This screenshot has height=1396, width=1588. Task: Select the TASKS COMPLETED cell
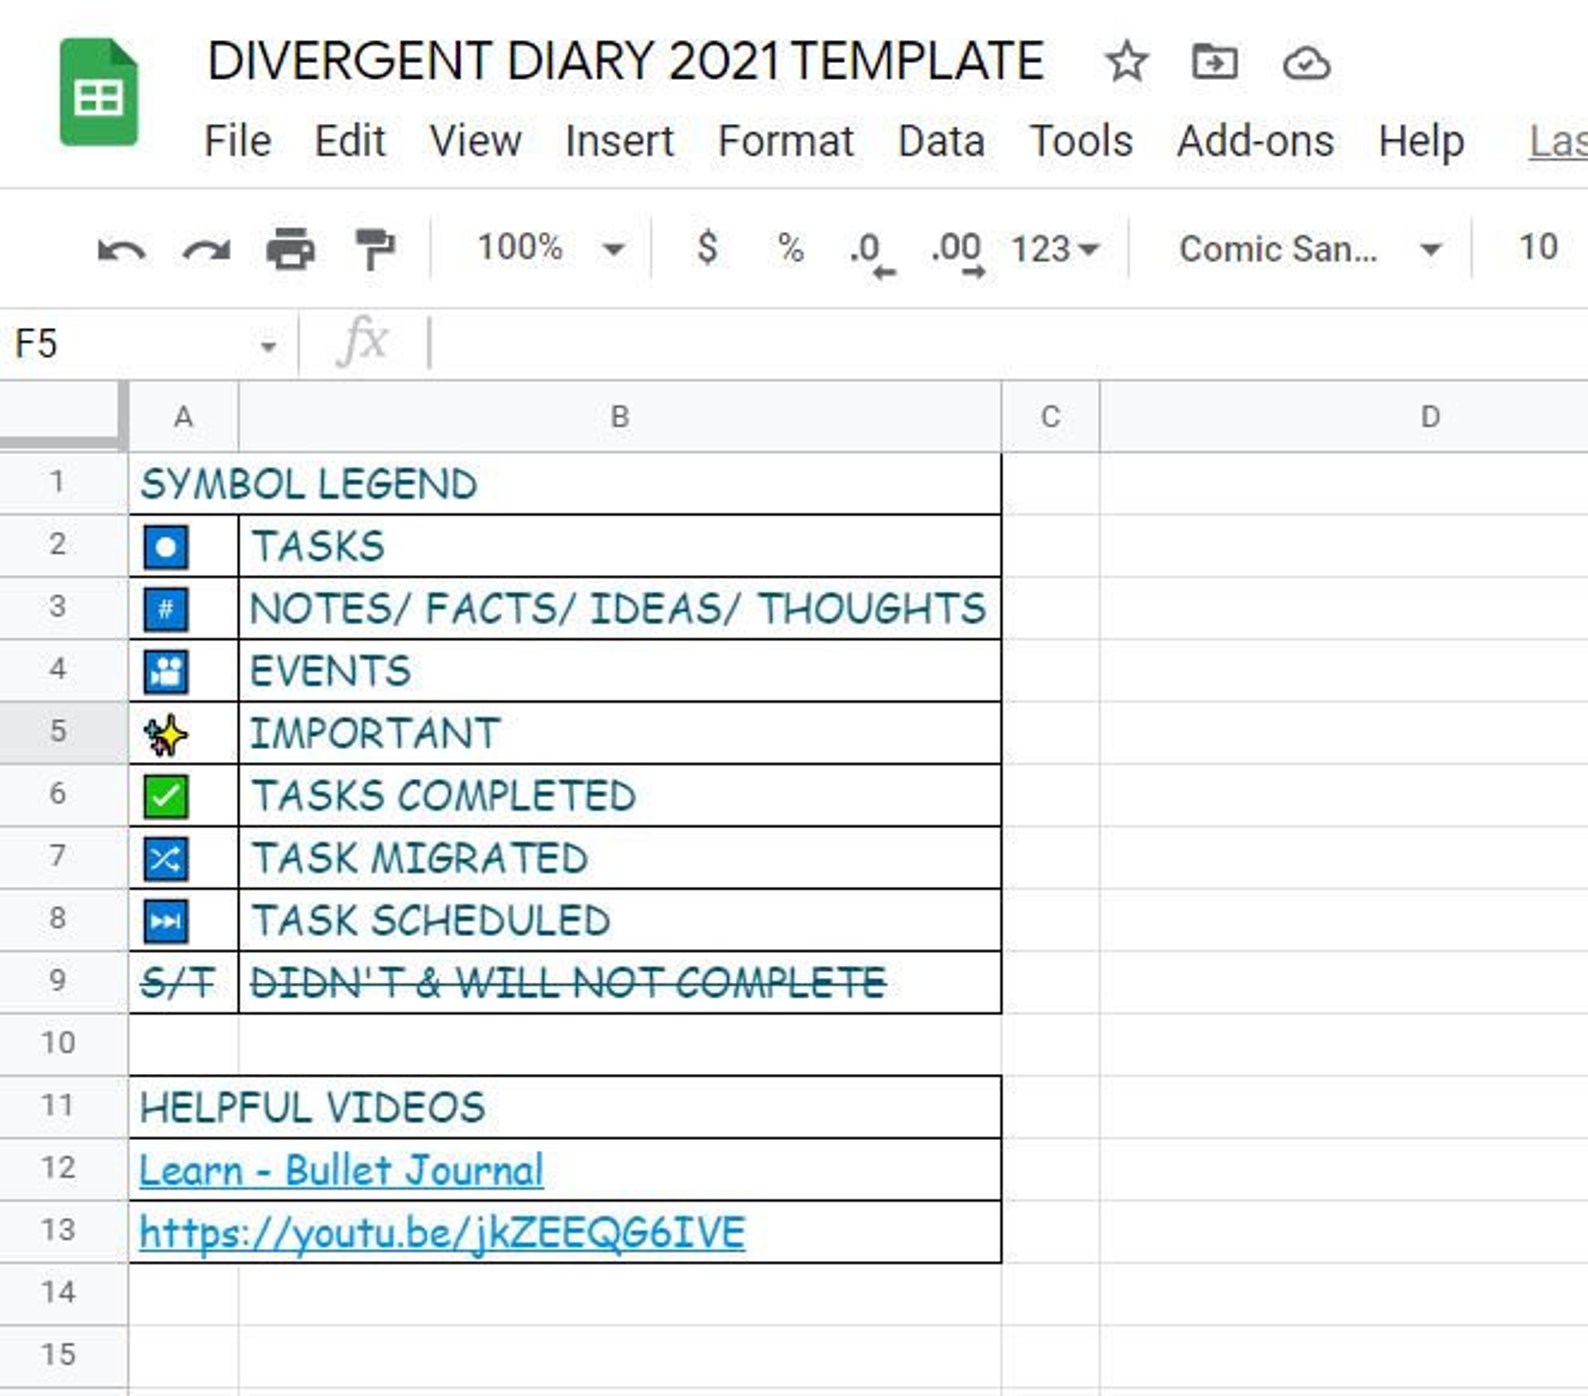click(x=620, y=796)
